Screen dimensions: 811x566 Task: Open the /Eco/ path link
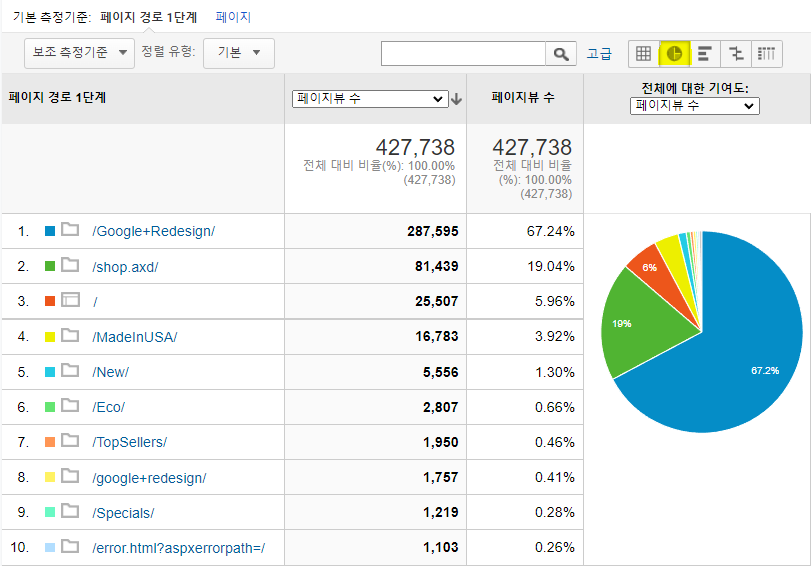(109, 408)
